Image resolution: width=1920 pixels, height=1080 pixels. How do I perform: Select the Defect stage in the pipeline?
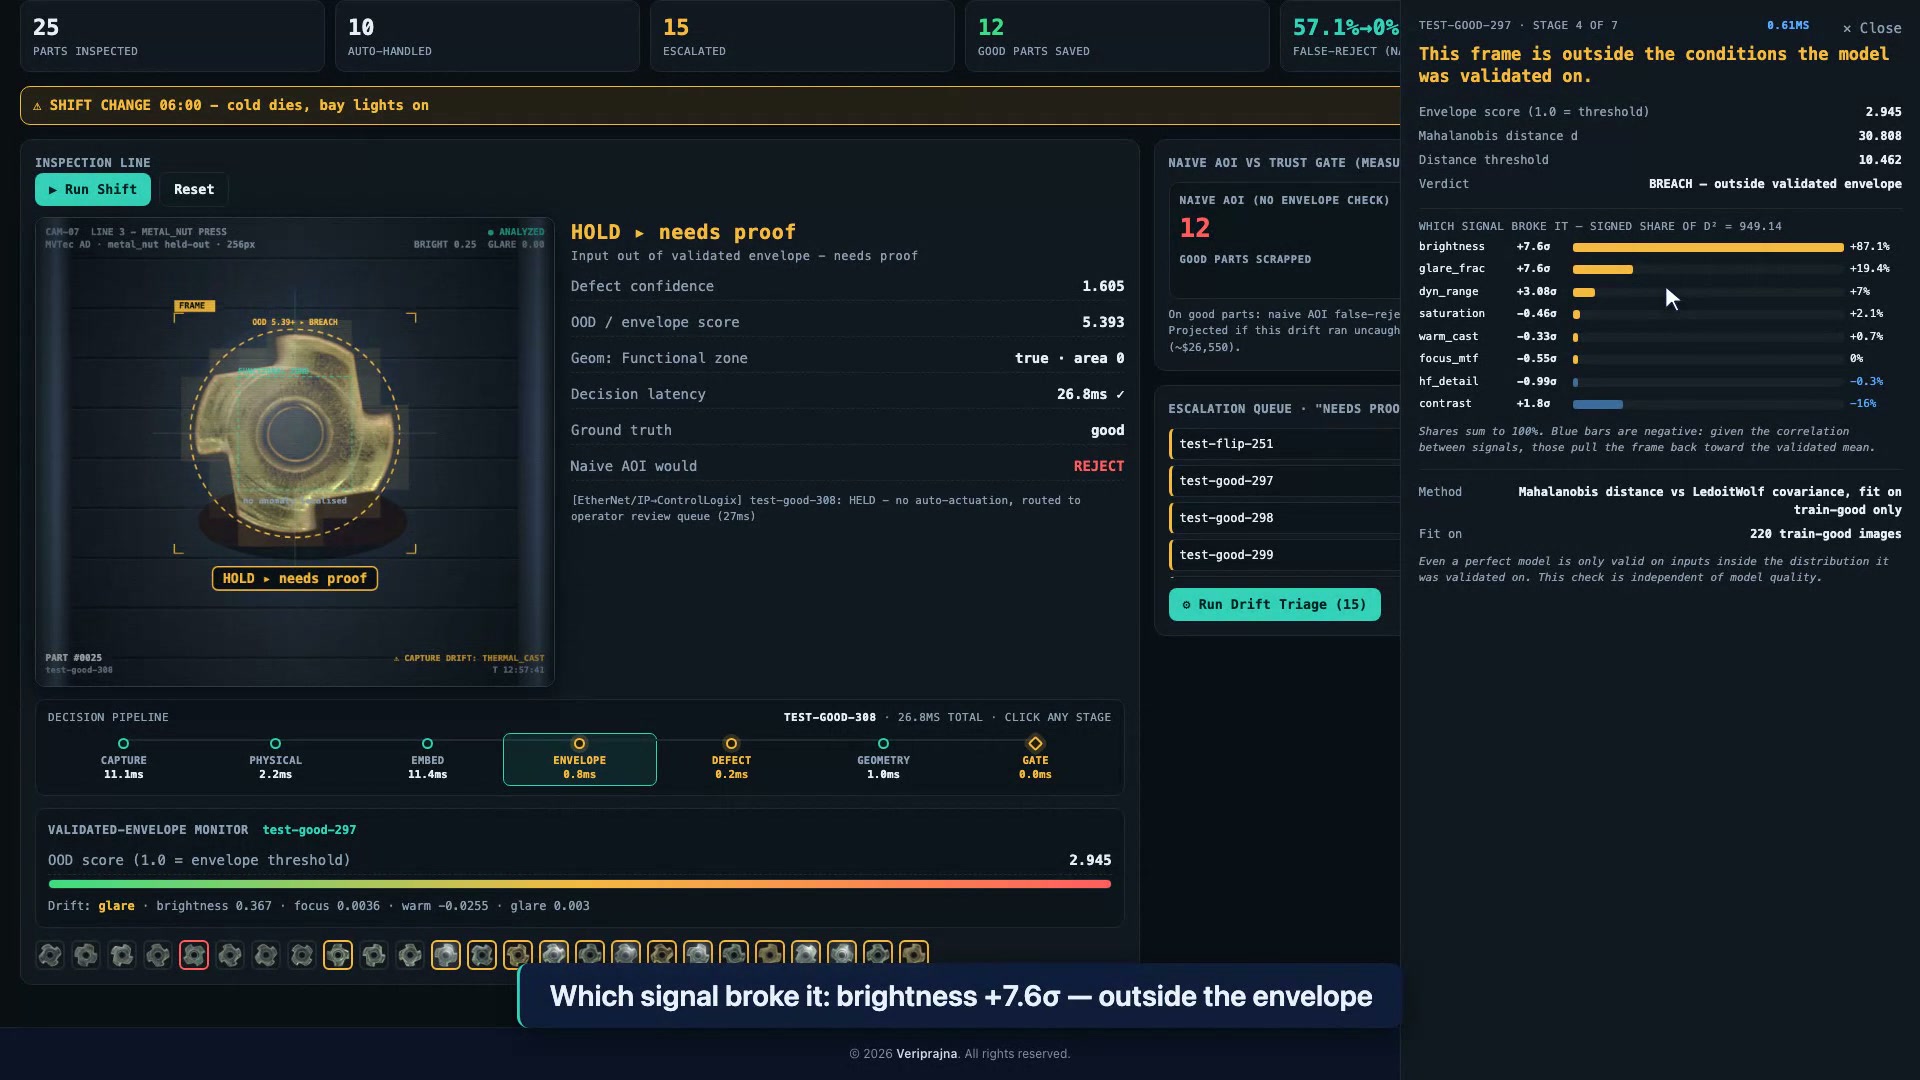[x=731, y=759]
